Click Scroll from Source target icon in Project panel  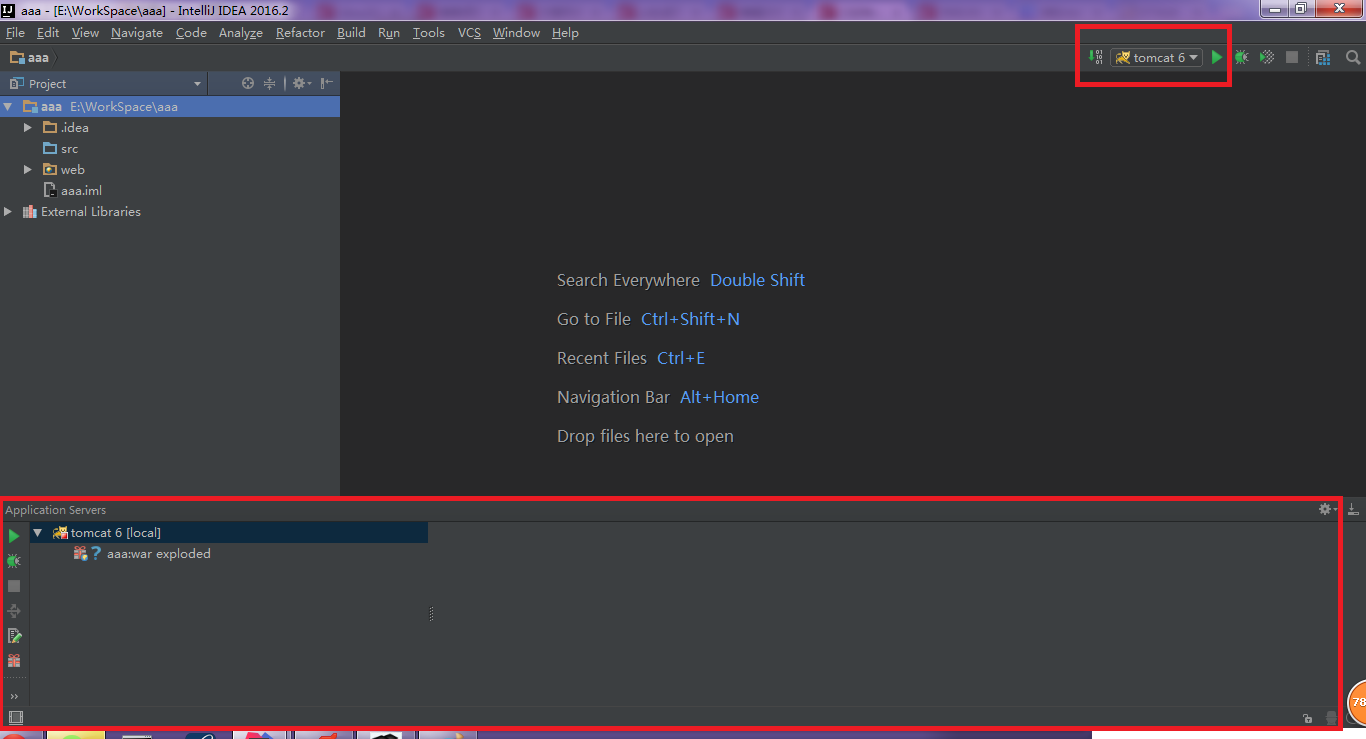248,83
